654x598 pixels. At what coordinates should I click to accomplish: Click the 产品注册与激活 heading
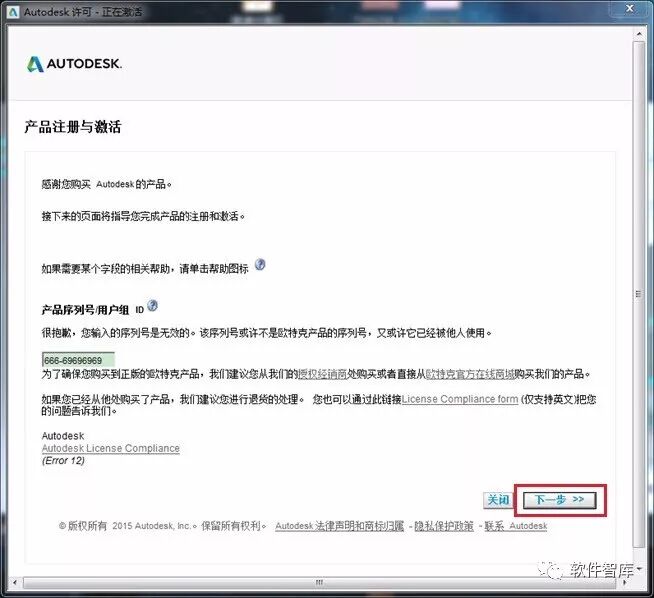point(73,127)
